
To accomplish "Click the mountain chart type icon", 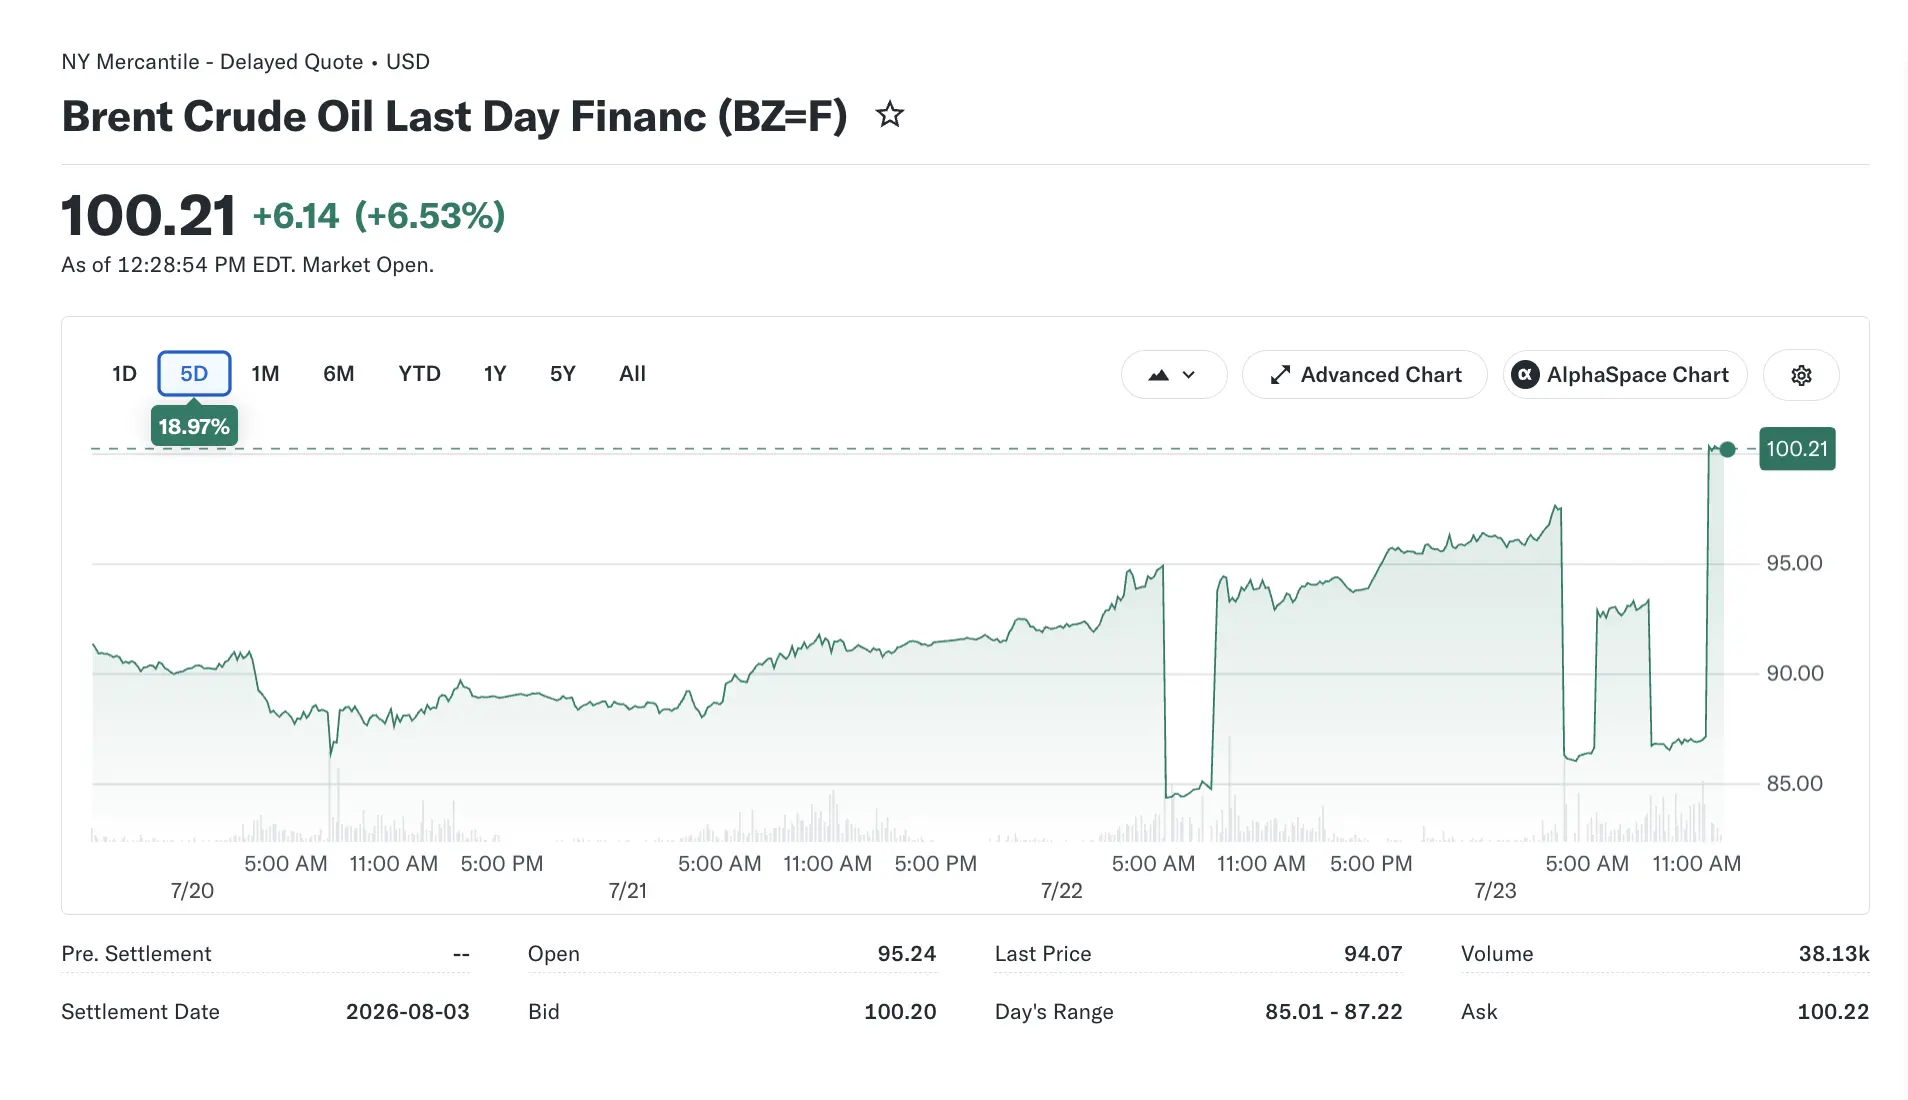I will [1158, 375].
